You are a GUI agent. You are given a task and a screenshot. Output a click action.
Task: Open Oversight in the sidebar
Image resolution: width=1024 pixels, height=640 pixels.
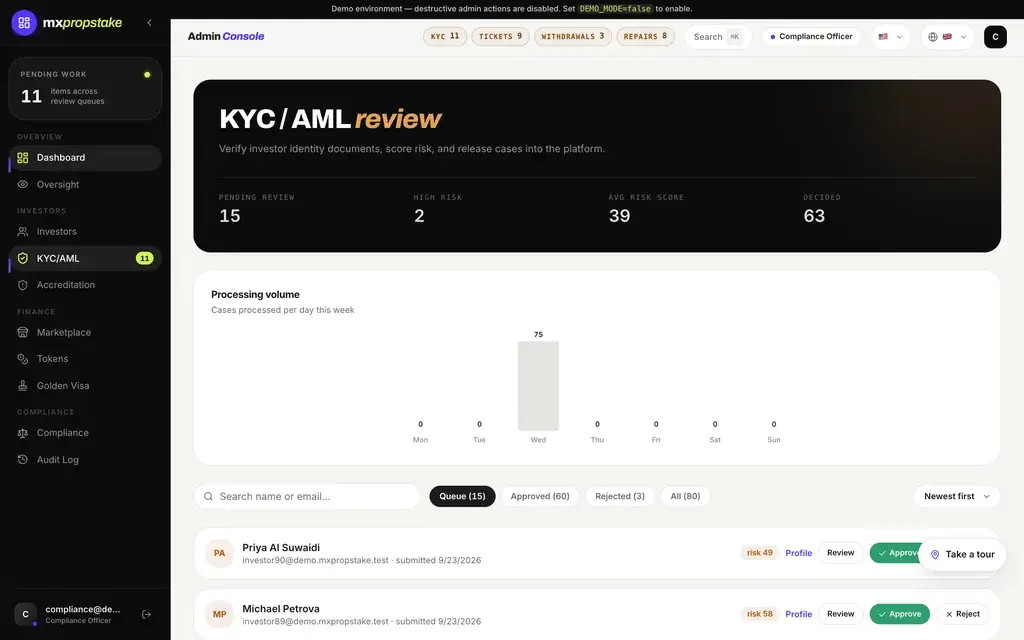point(85,184)
